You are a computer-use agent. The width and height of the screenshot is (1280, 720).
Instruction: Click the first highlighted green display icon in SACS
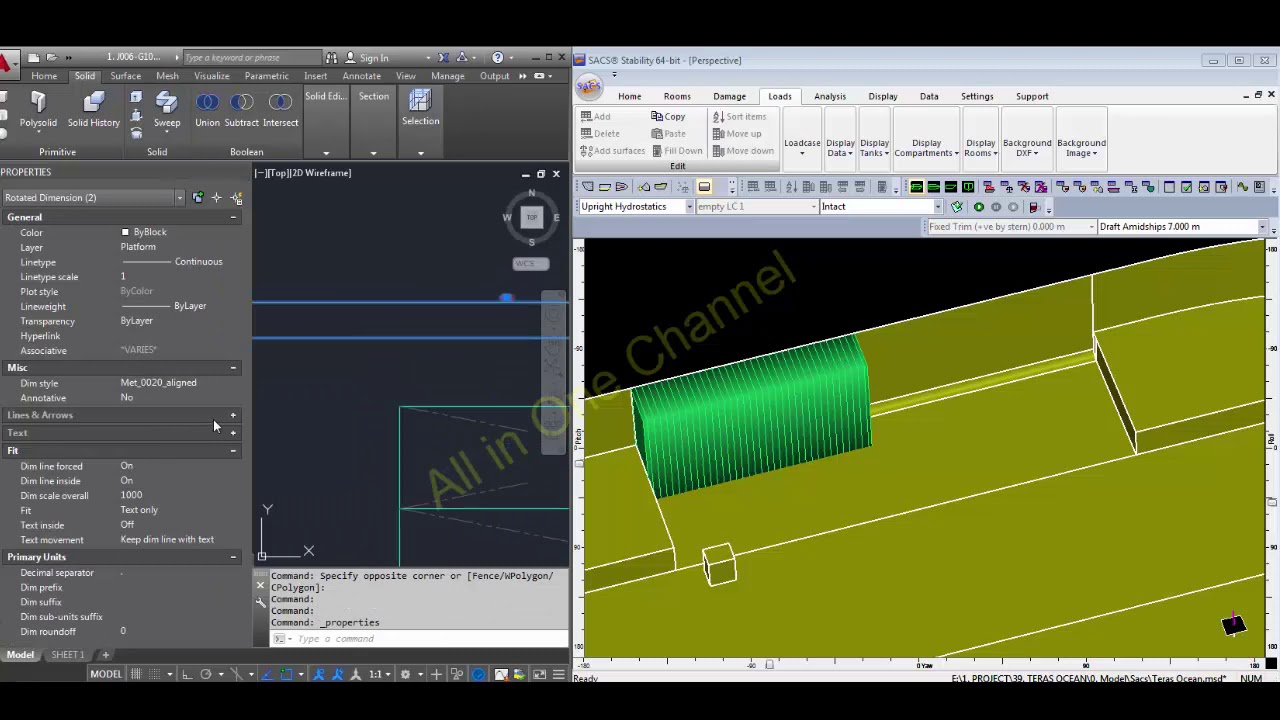(x=916, y=187)
